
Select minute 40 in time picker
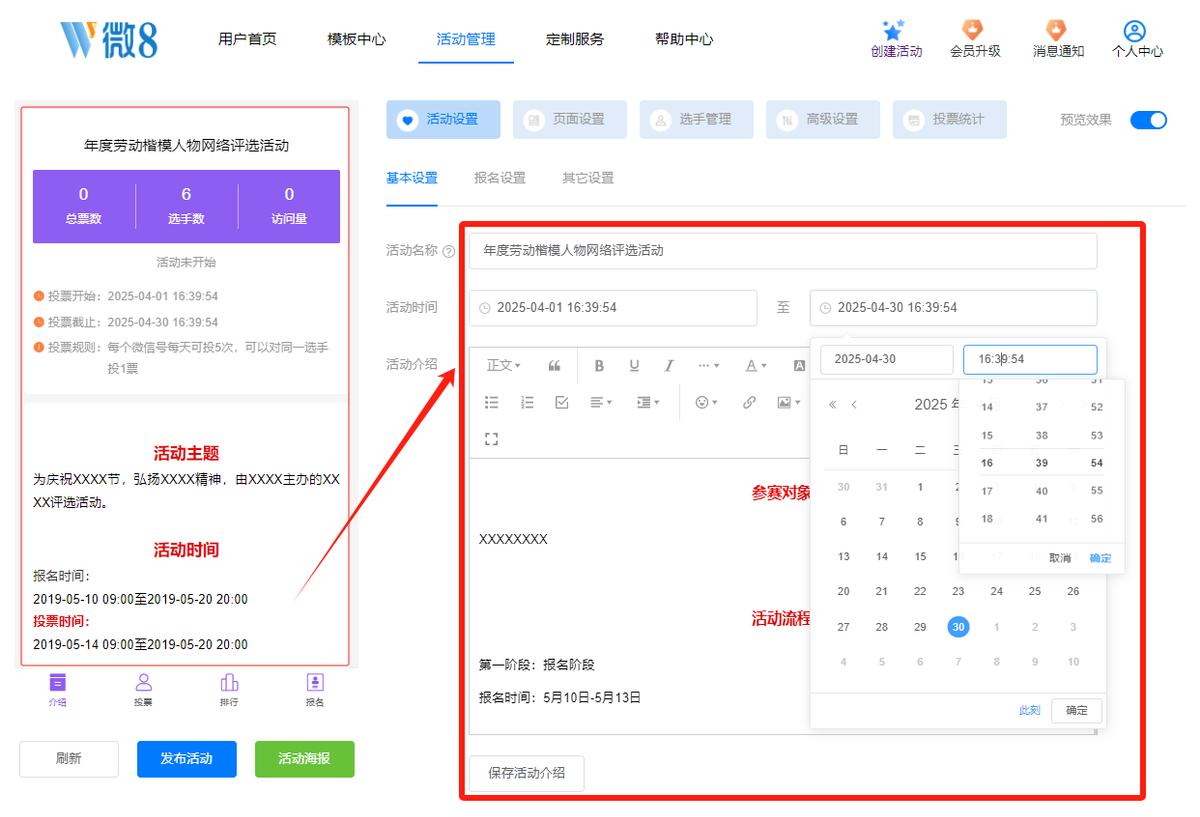[1042, 491]
